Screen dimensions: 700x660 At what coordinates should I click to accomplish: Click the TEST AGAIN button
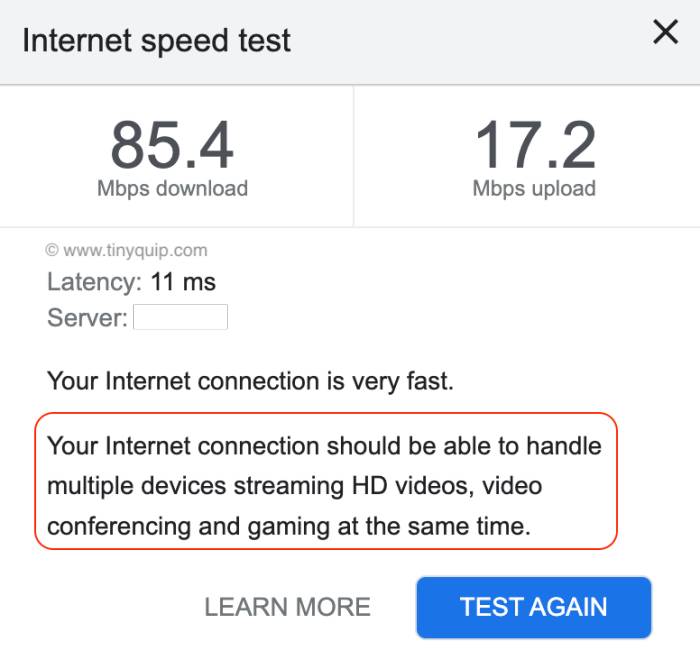pyautogui.click(x=533, y=607)
